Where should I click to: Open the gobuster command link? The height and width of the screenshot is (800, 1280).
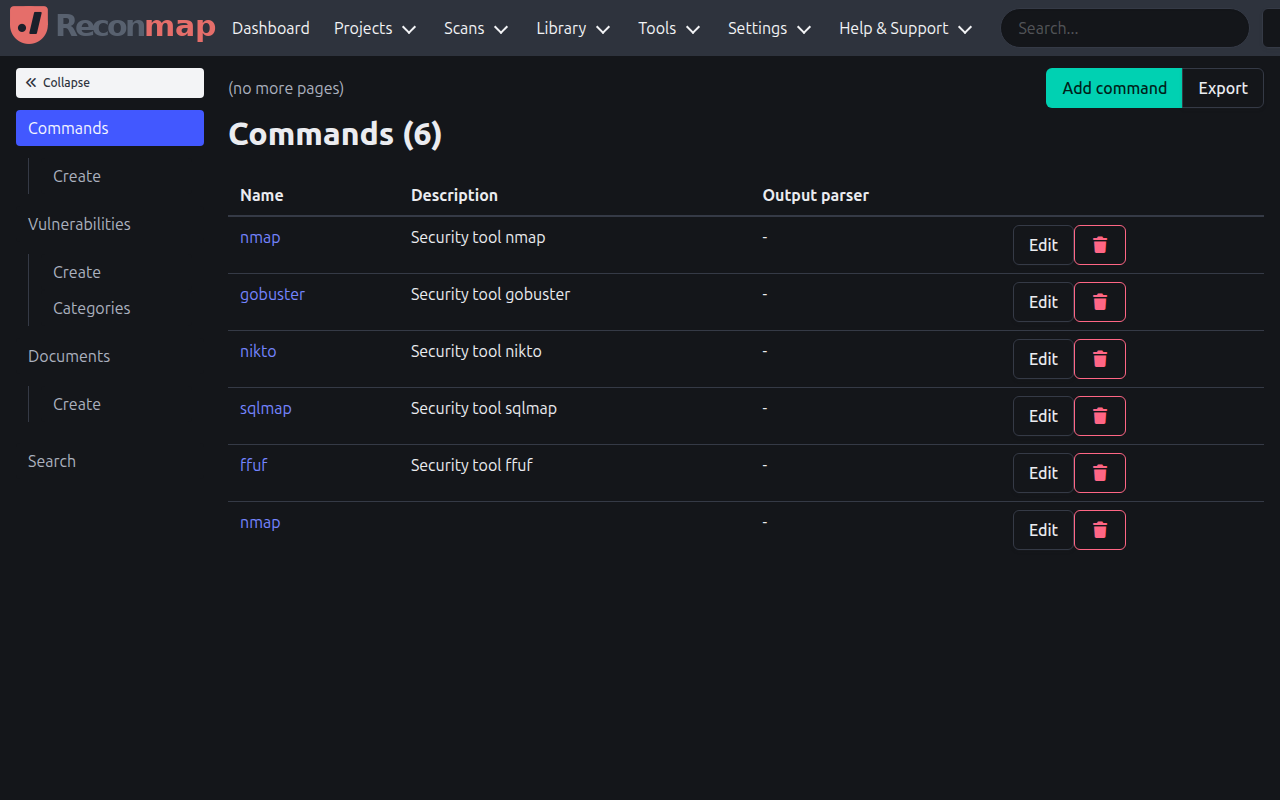pyautogui.click(x=272, y=293)
